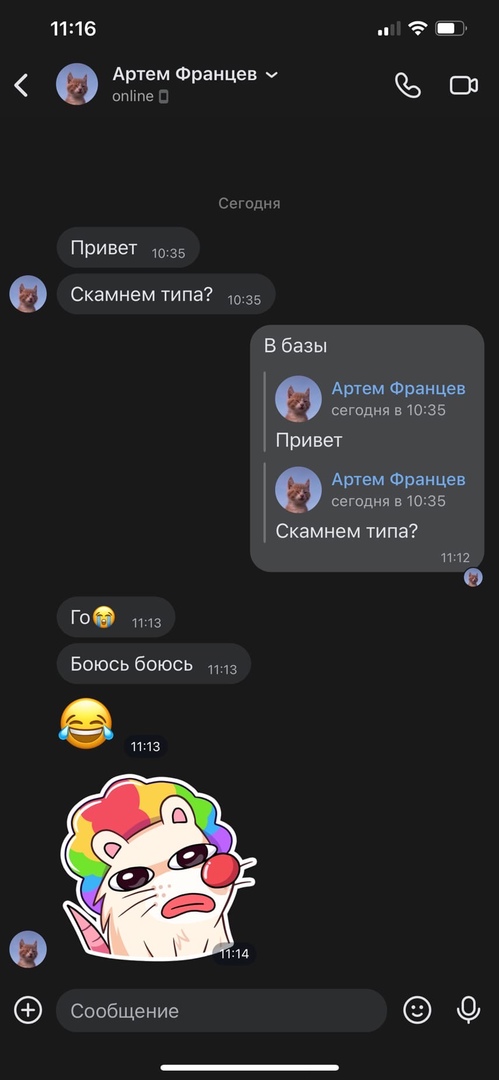Expand the dropdown chevron beside Артем Францев
499x1080 pixels.
pyautogui.click(x=272, y=74)
